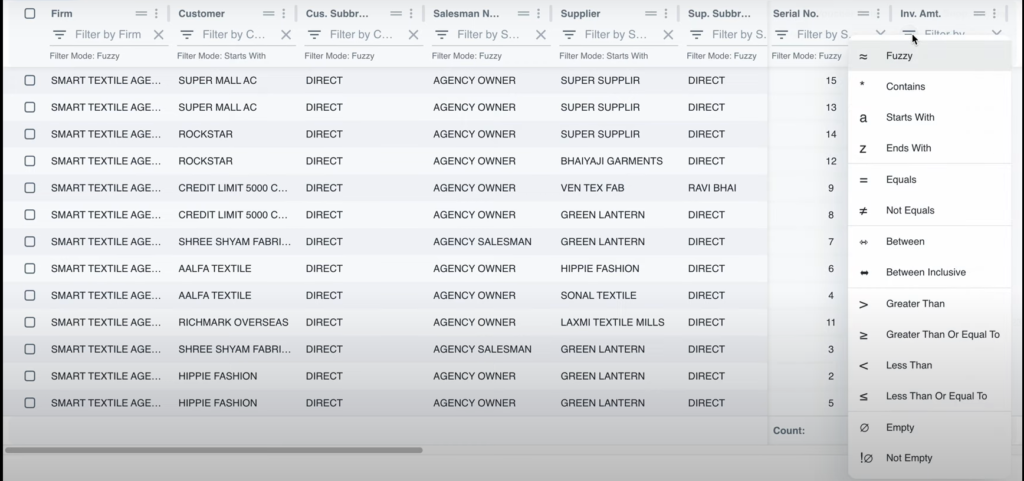This screenshot has width=1024, height=481.
Task: Clear the Firm filter field
Action: point(158,35)
